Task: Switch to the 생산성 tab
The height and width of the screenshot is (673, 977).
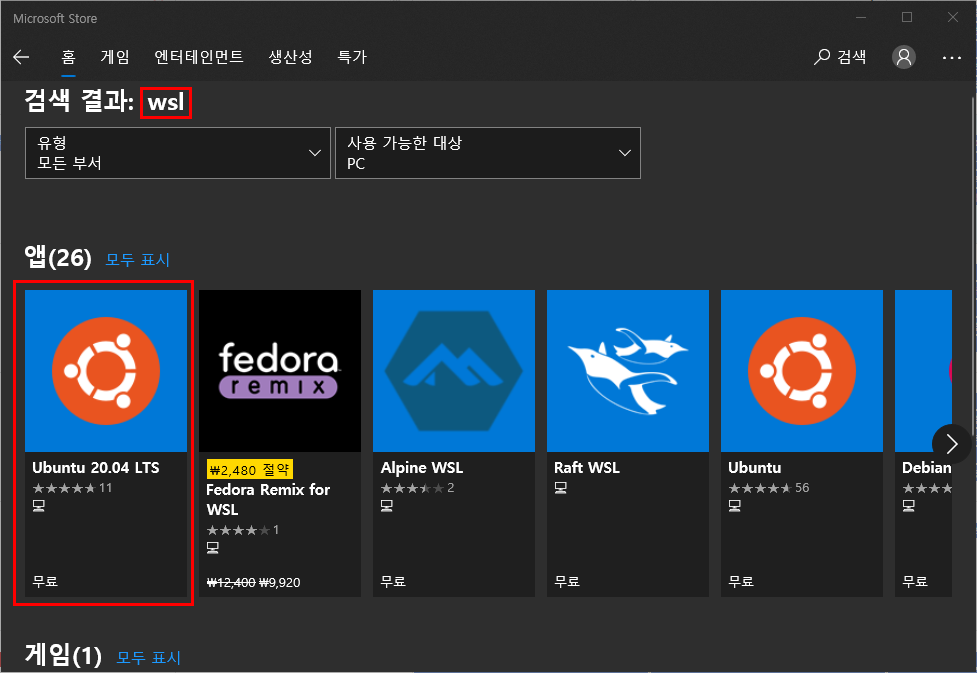Action: click(290, 57)
